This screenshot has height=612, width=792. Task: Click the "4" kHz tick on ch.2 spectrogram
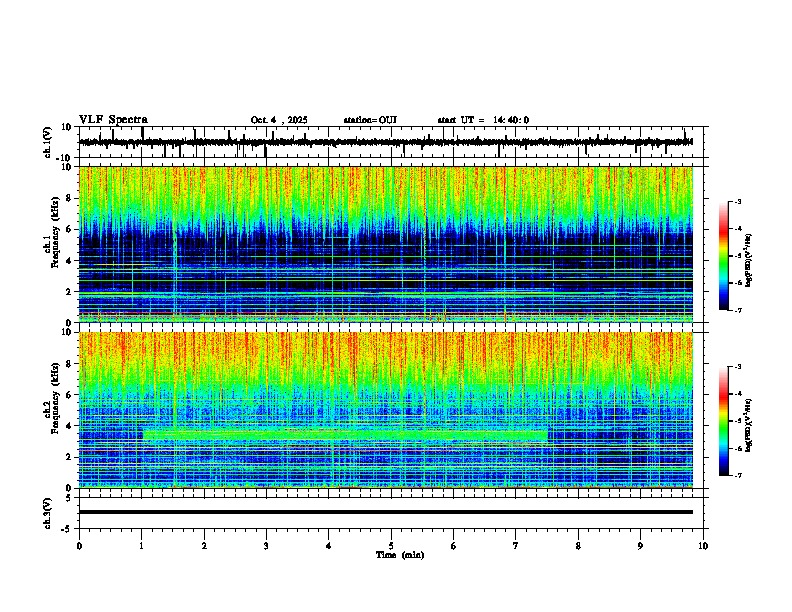[70, 426]
